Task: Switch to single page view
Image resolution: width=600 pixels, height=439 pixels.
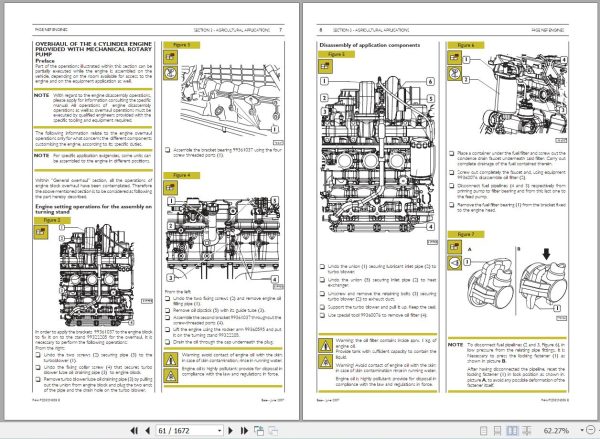Action: pyautogui.click(x=483, y=431)
